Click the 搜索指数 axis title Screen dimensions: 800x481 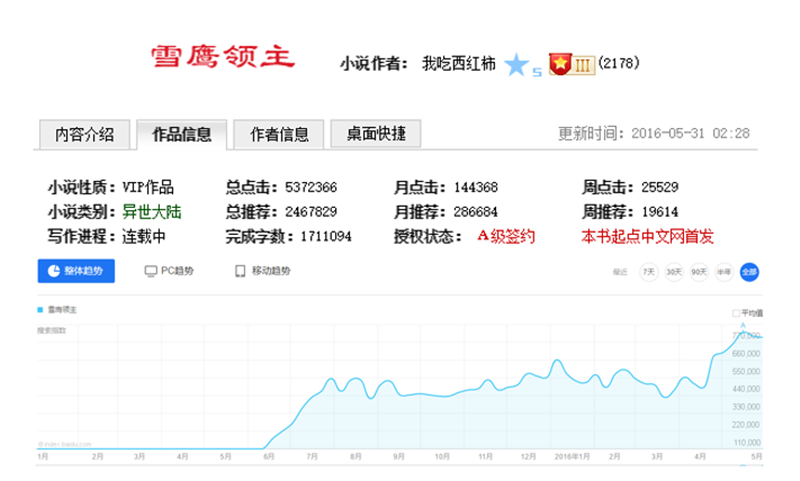52,331
